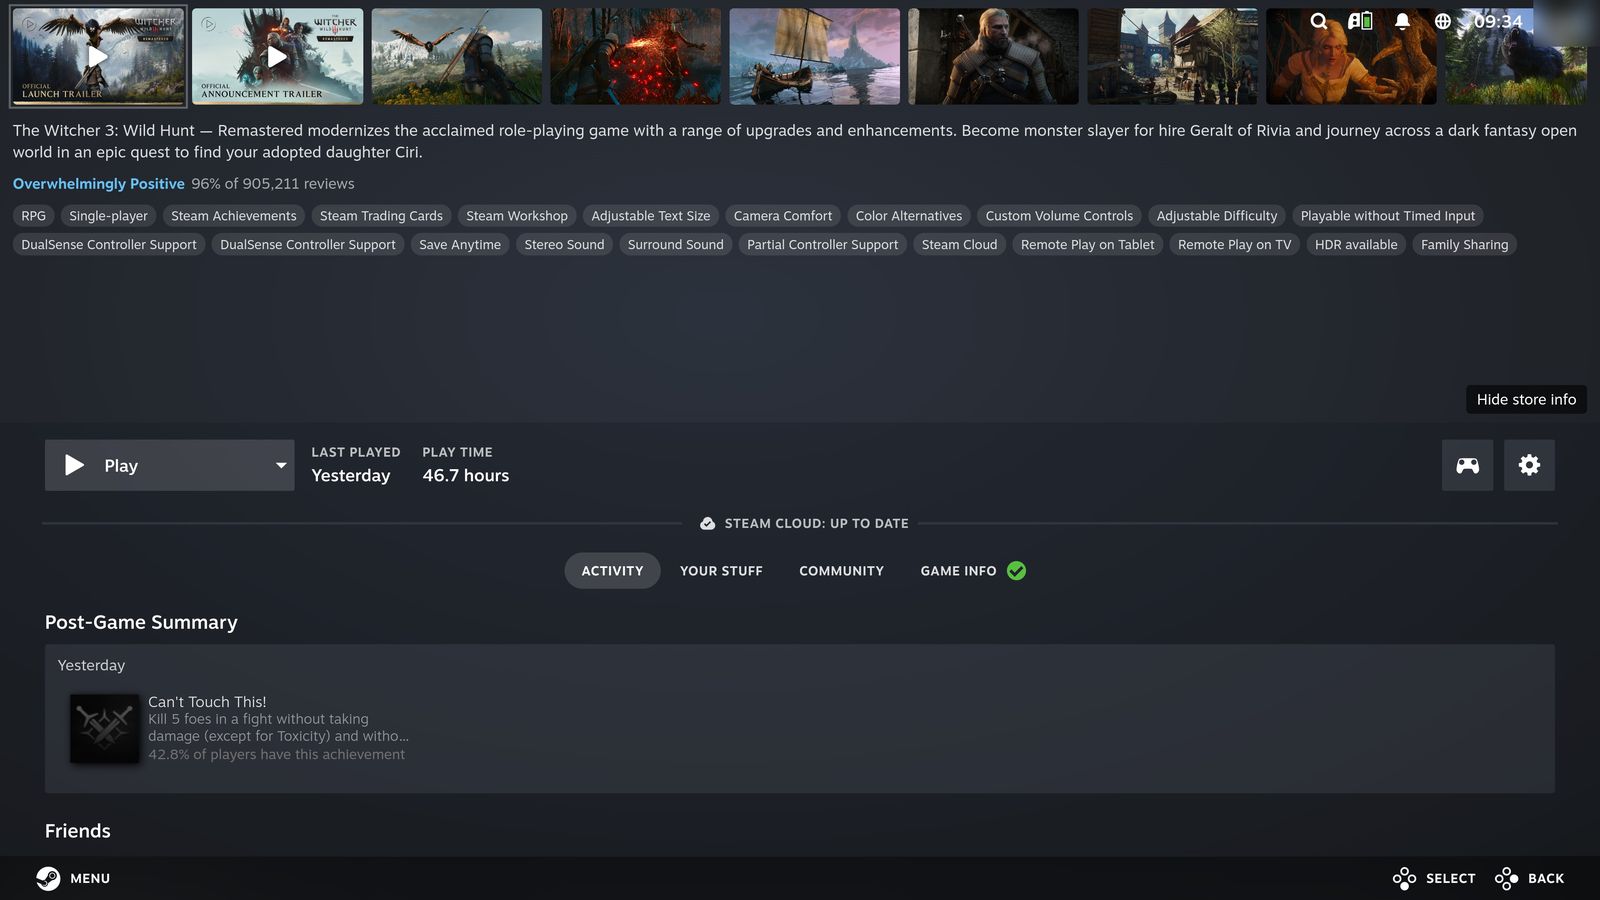
Task: Open game settings gear icon
Action: tap(1529, 465)
